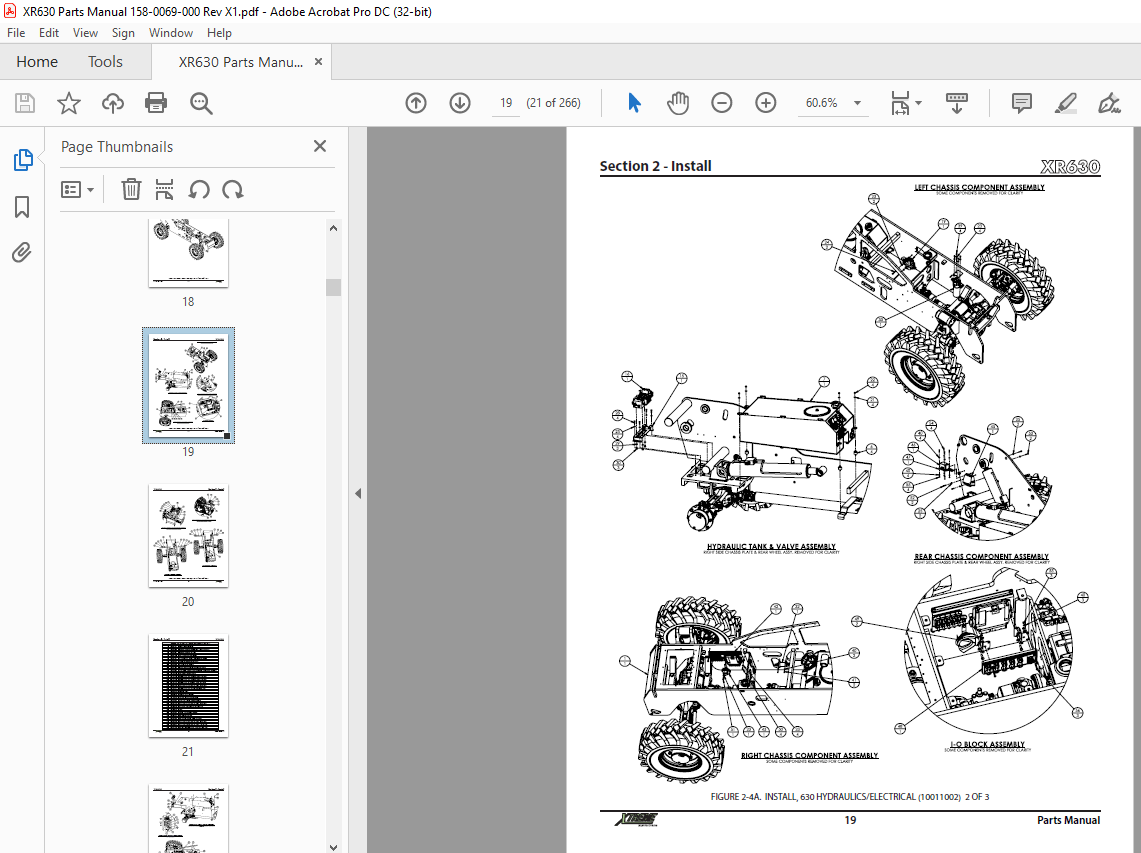Show Page Thumbnails panel icon in sidebar
Screen dimensions: 1141x853
tap(23, 160)
